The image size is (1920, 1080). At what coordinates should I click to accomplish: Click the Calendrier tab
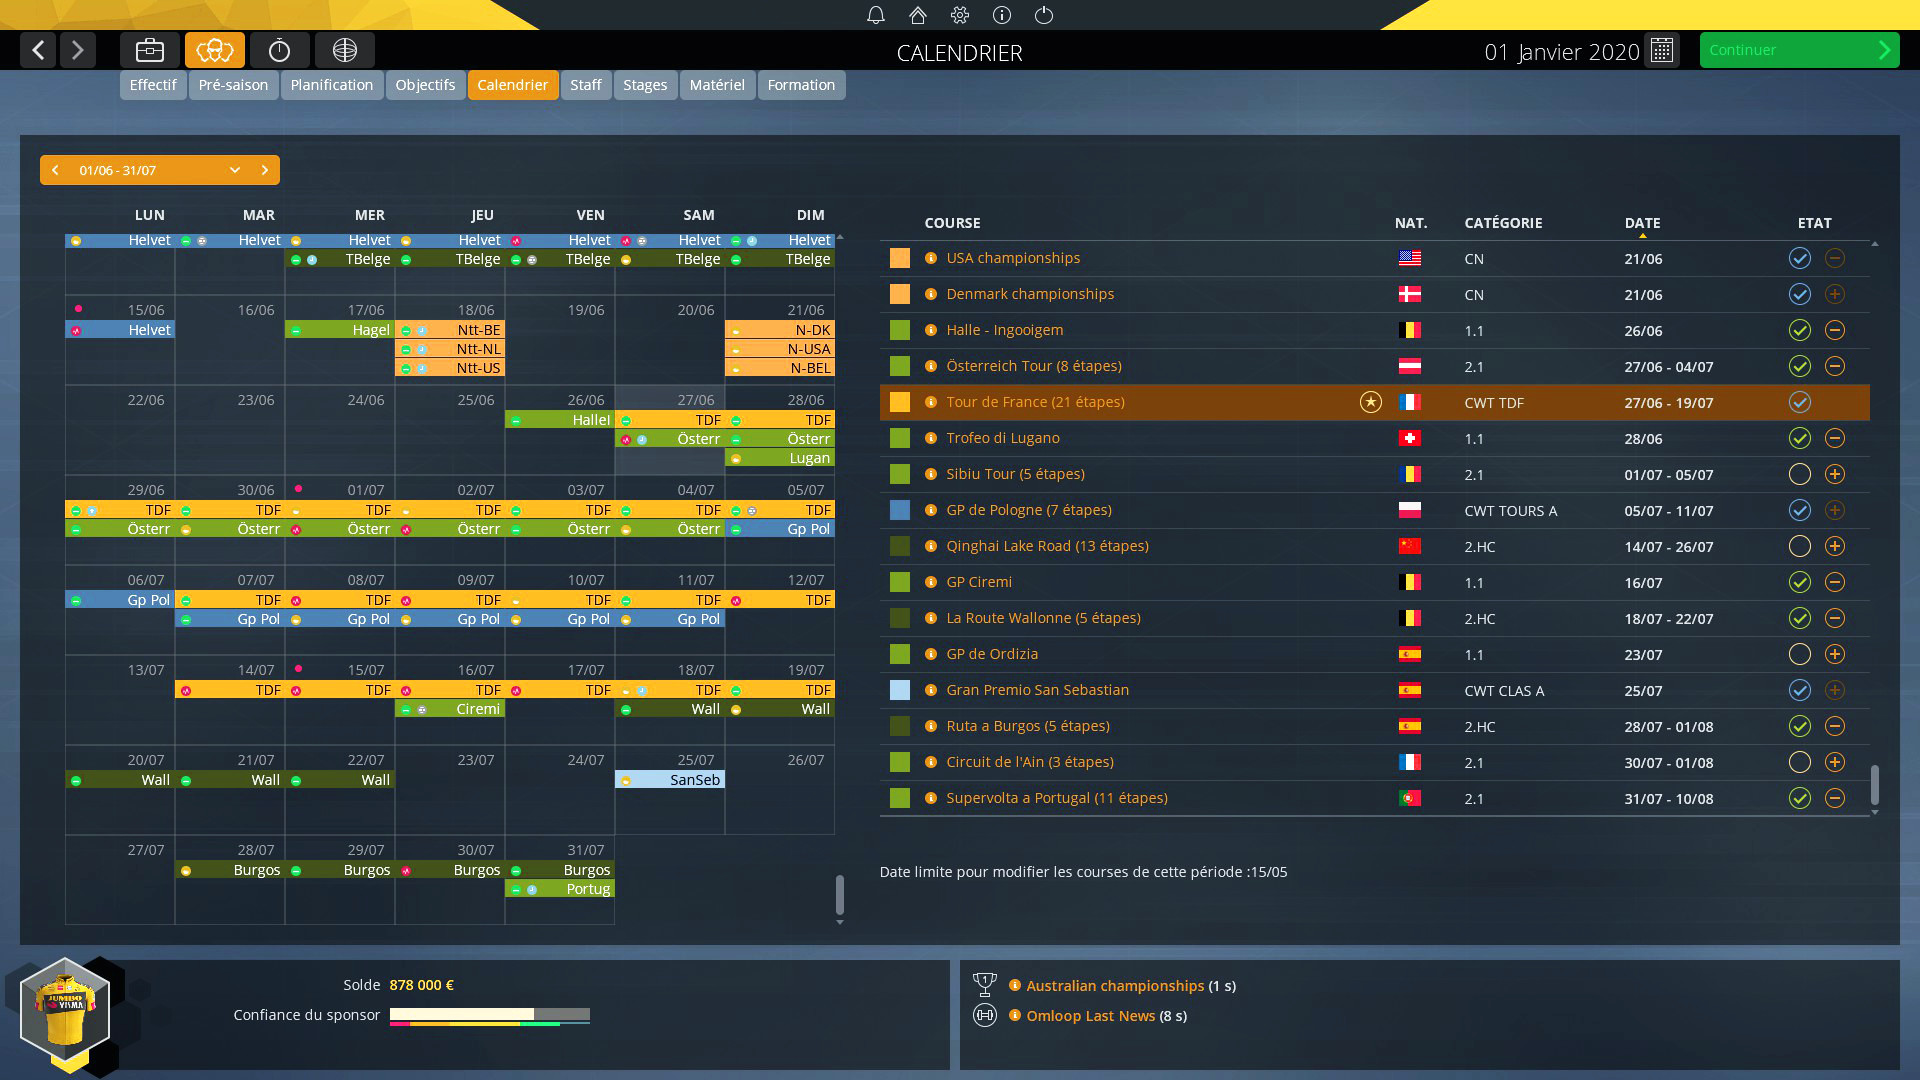(513, 84)
